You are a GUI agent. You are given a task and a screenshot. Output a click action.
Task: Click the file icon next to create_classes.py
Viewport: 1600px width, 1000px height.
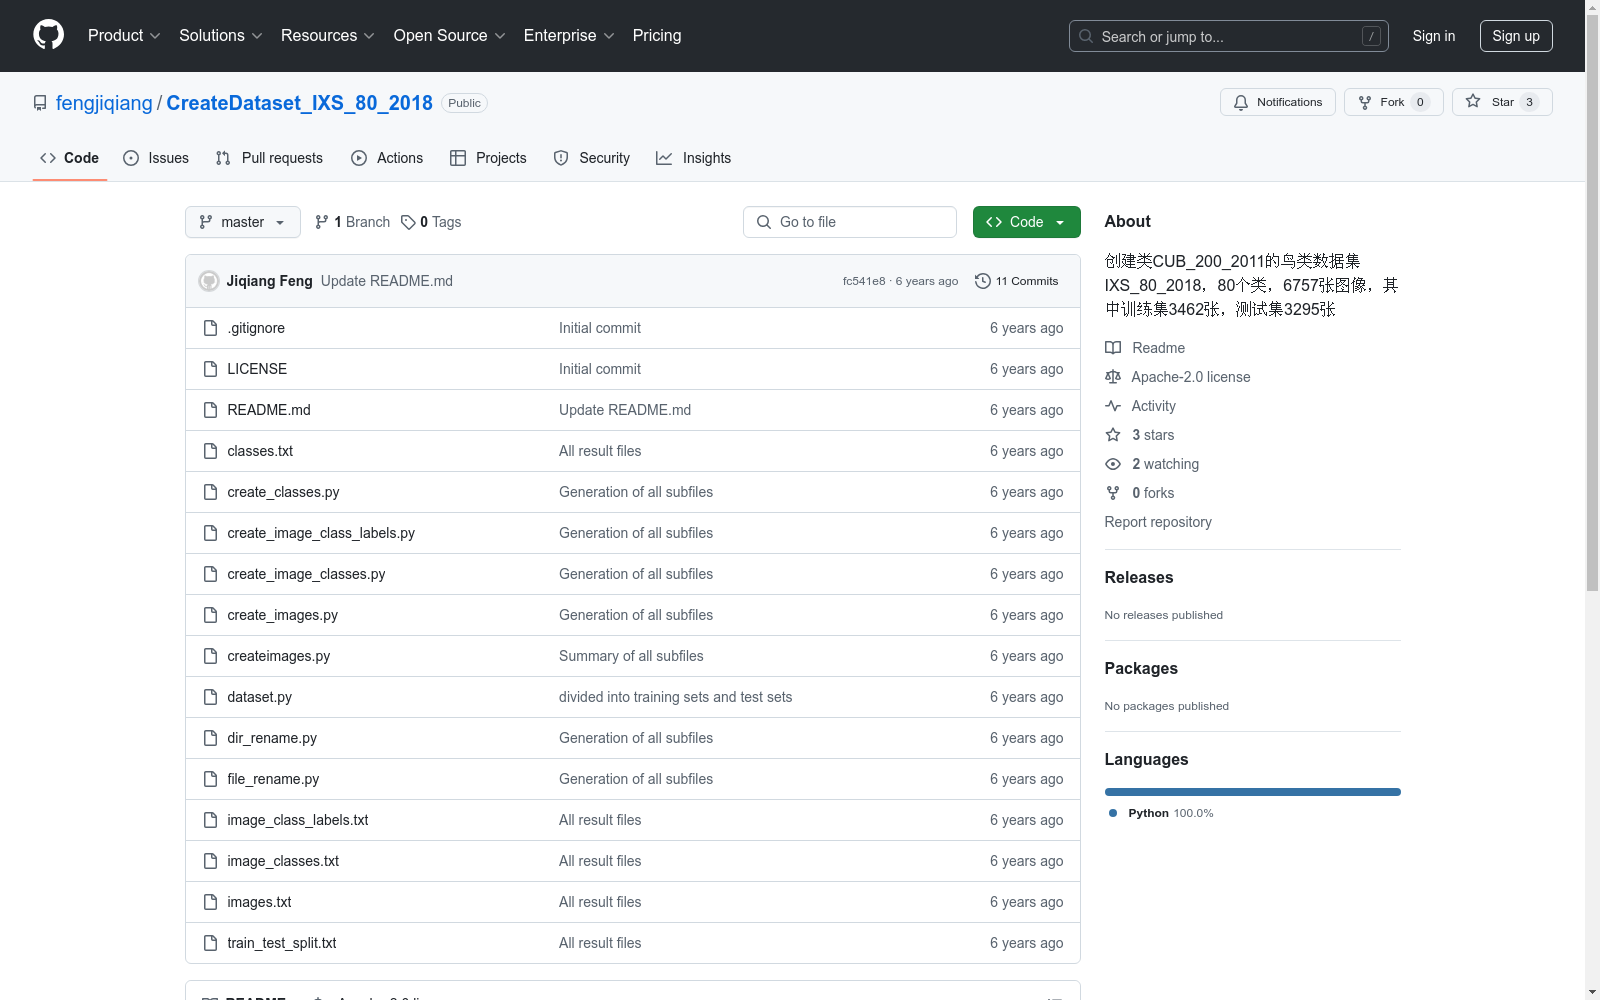point(210,492)
